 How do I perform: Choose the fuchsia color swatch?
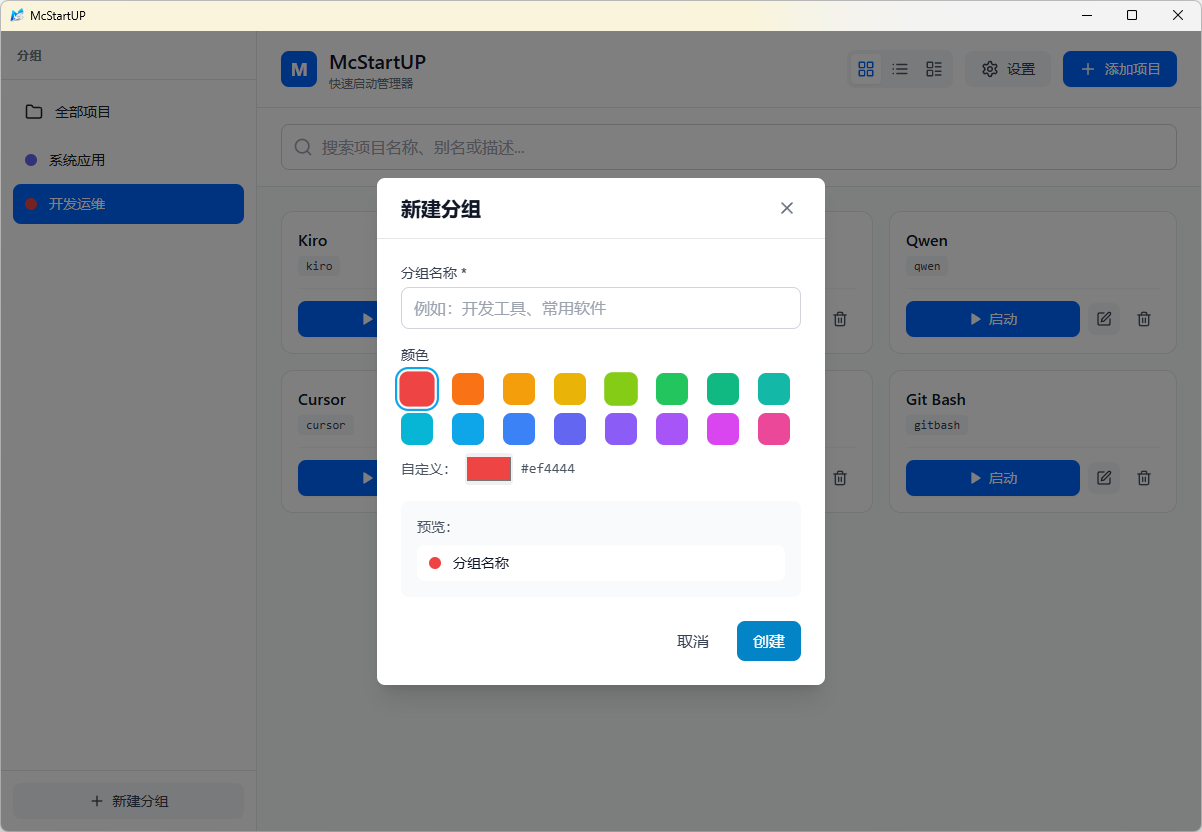723,429
